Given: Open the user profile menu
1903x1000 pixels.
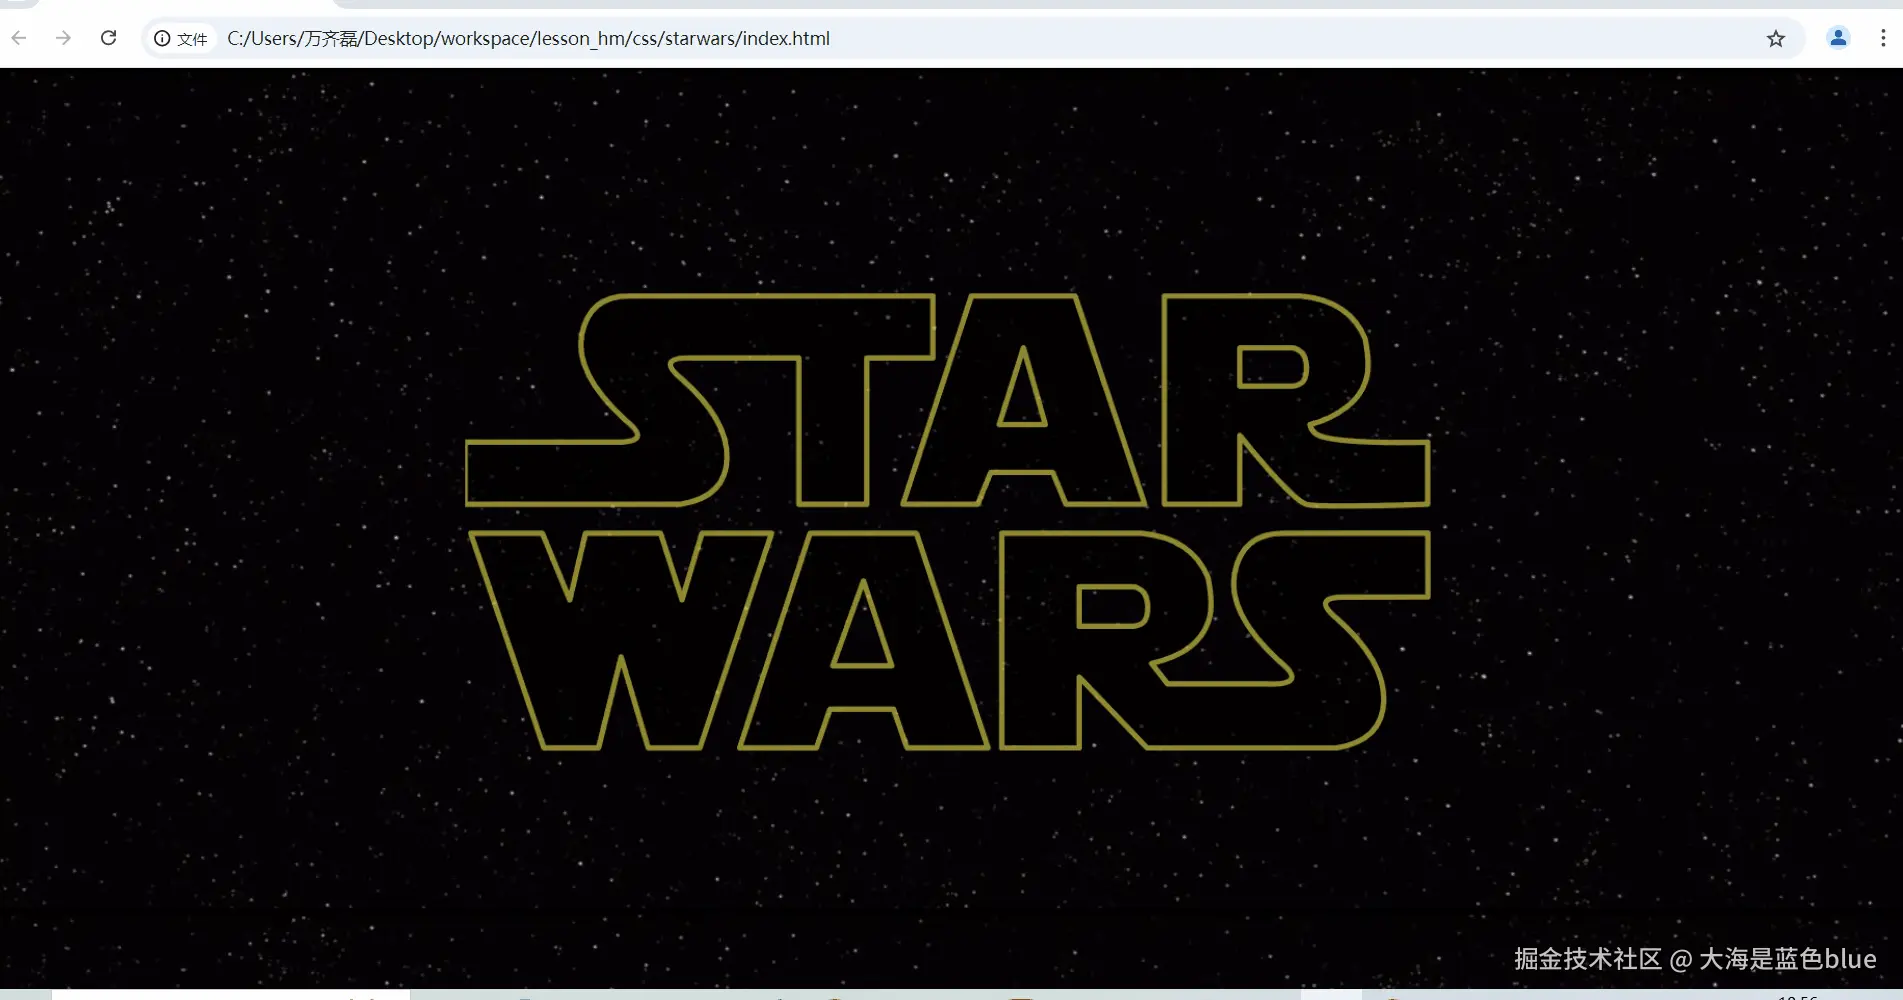Looking at the screenshot, I should (x=1838, y=38).
